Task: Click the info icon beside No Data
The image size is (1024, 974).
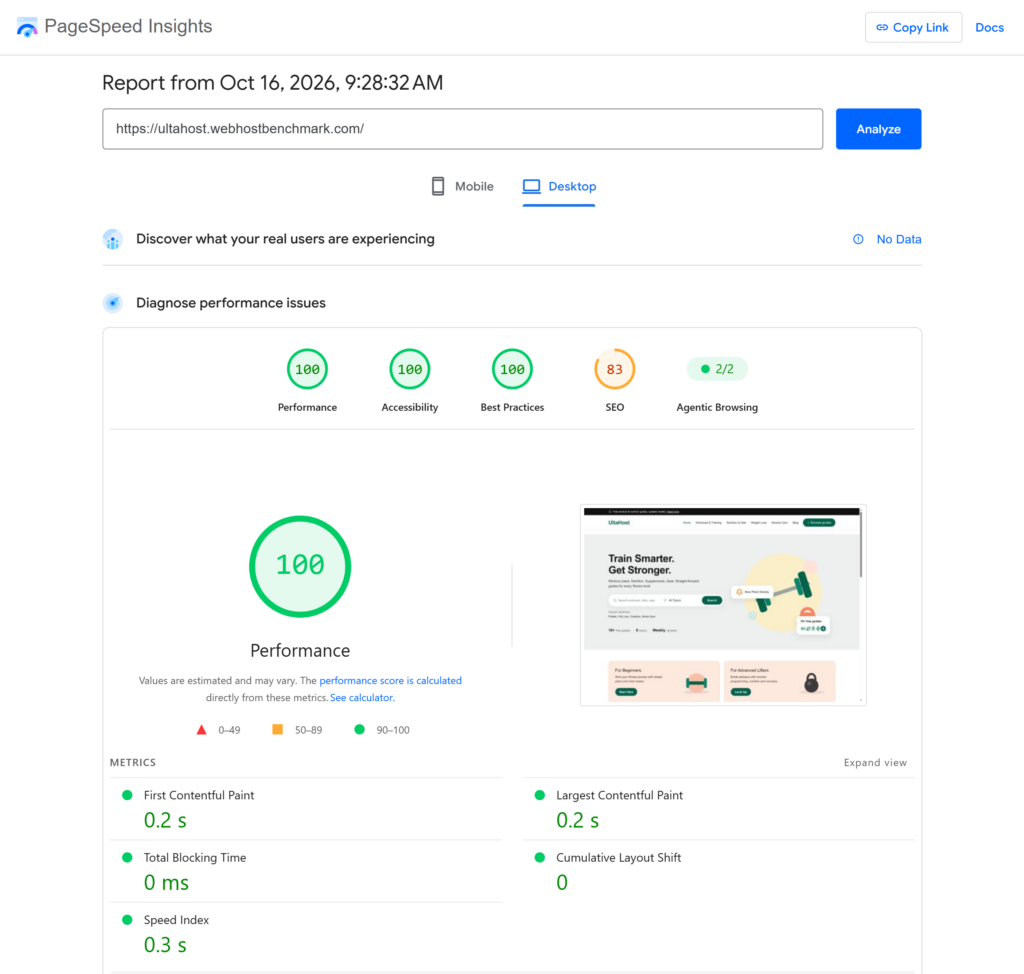Action: tap(858, 239)
